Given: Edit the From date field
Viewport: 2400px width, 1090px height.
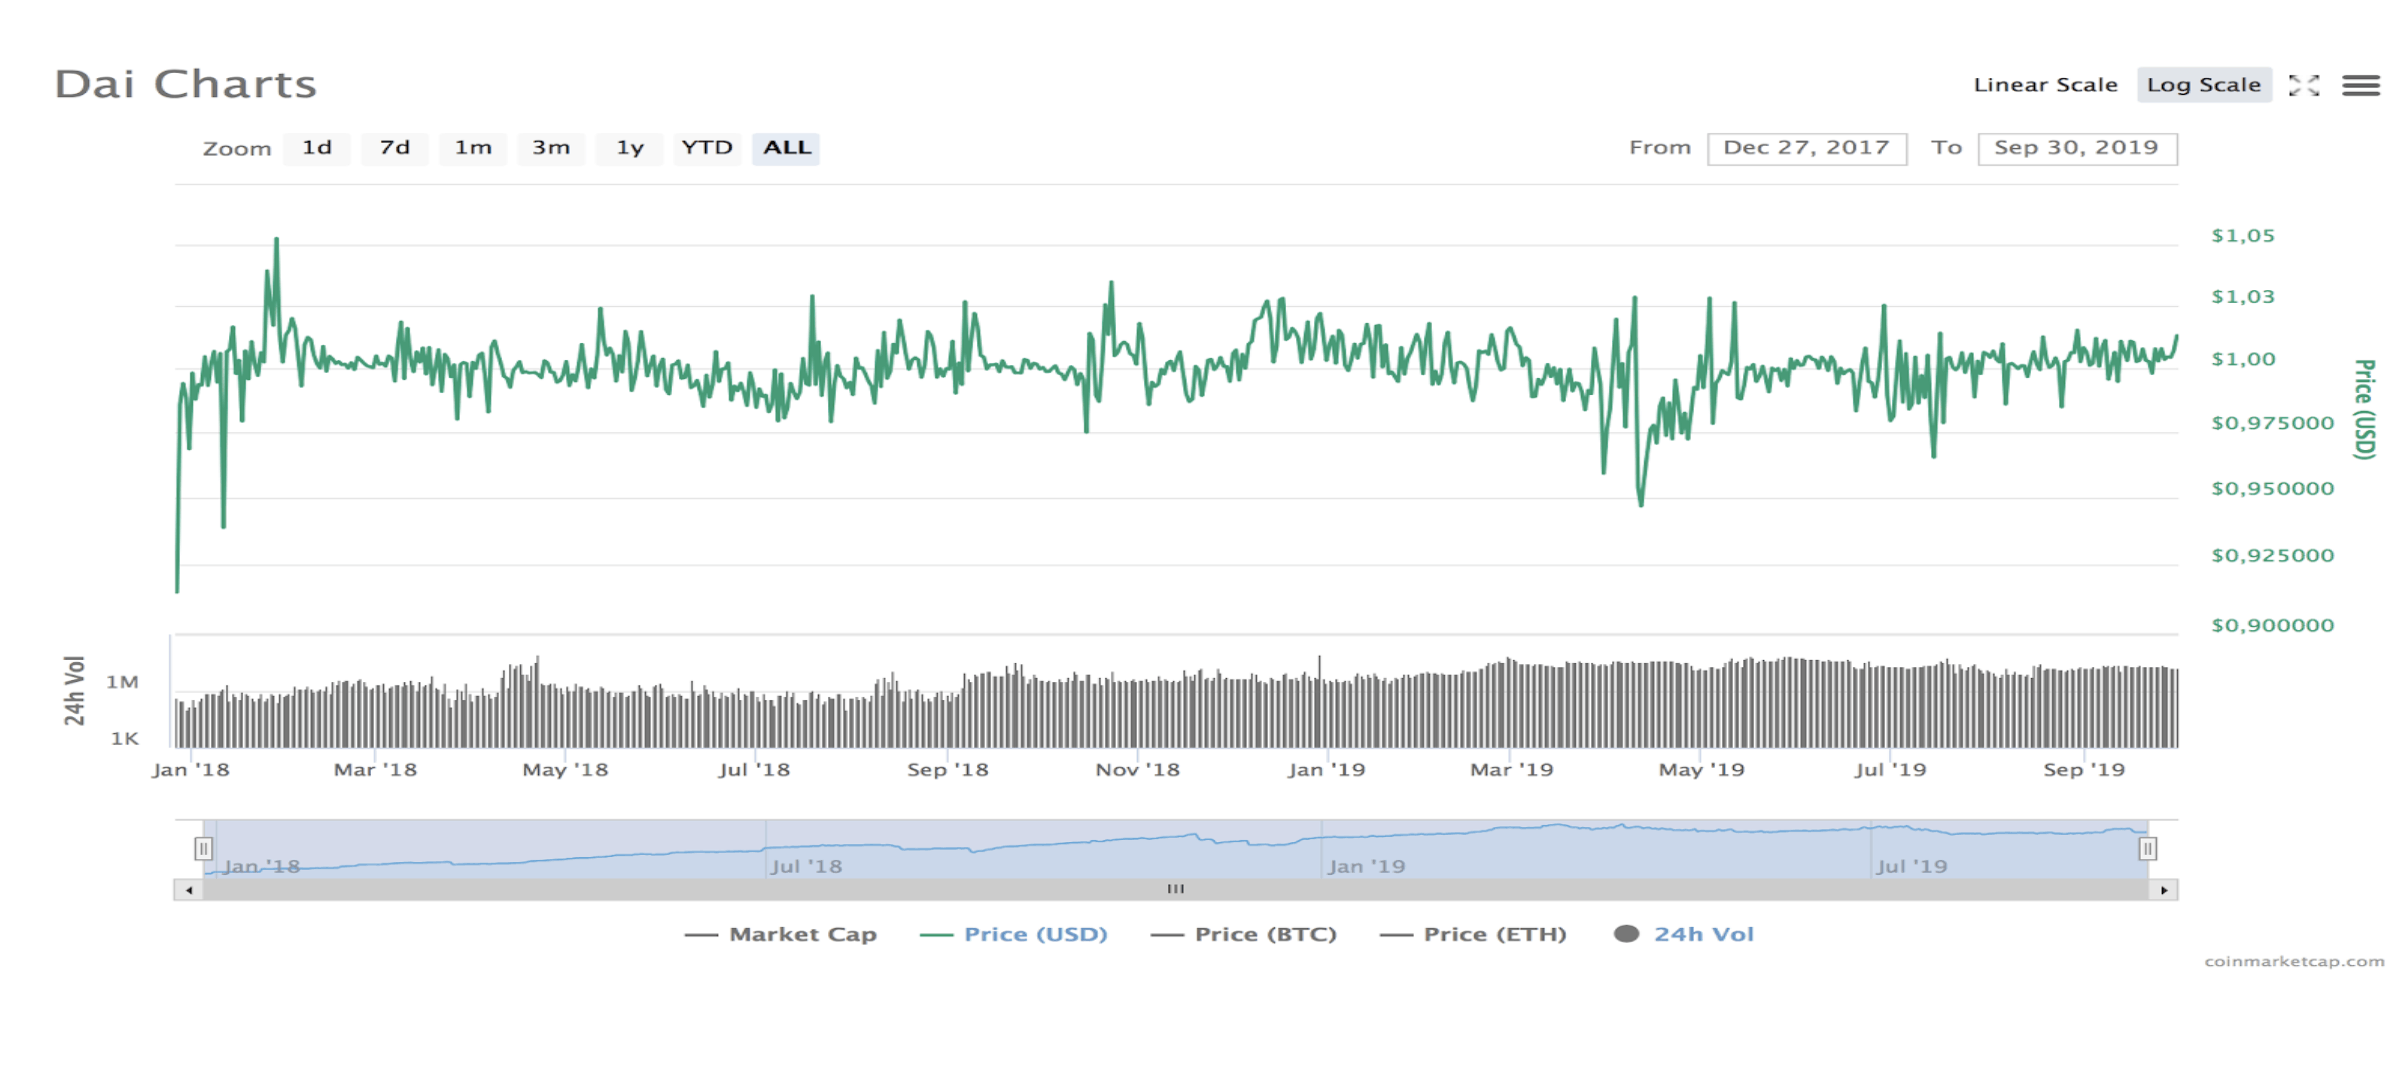Looking at the screenshot, I should click(x=1806, y=148).
